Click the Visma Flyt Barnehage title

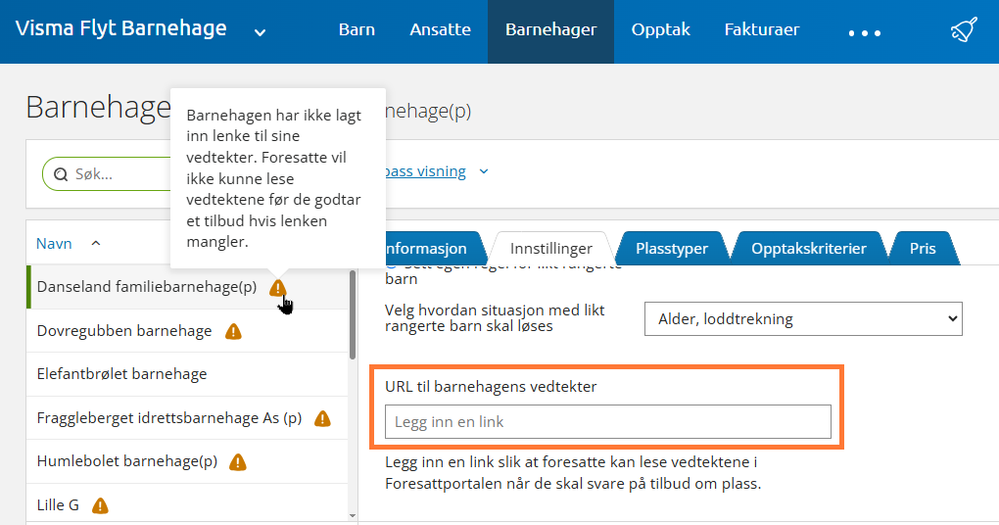(121, 29)
